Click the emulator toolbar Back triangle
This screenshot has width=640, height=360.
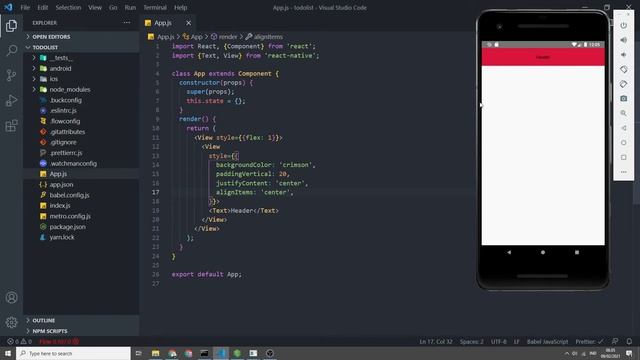point(623,128)
